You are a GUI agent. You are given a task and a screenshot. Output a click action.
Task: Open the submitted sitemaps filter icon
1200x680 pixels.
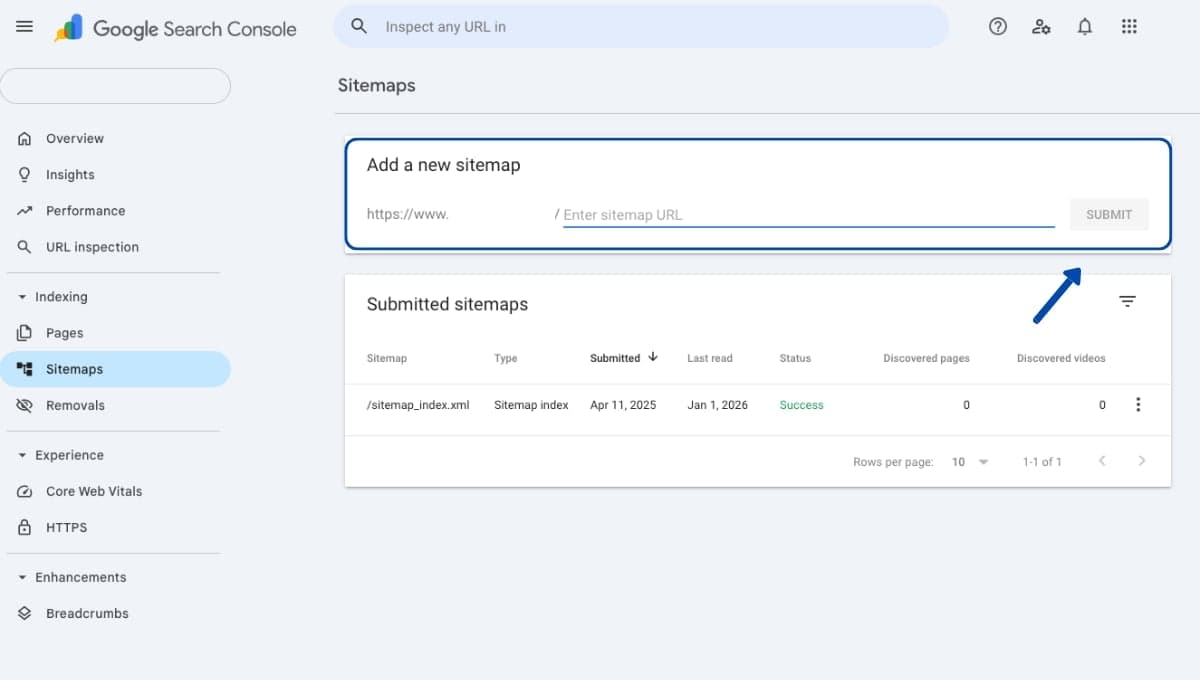[1127, 301]
